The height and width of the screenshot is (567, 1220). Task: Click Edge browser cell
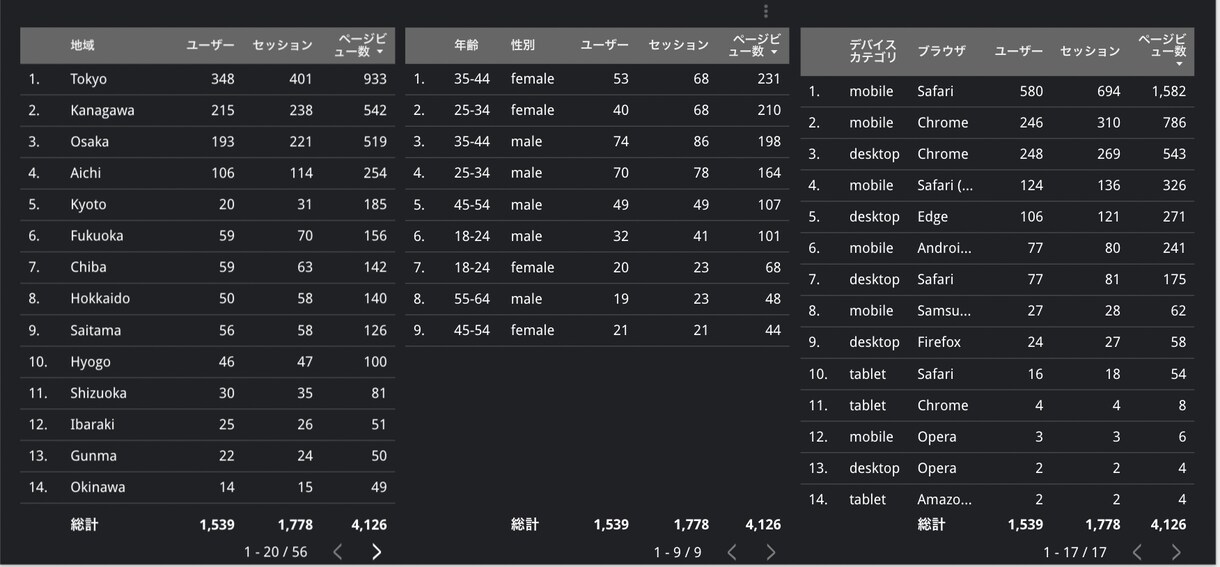click(x=932, y=216)
